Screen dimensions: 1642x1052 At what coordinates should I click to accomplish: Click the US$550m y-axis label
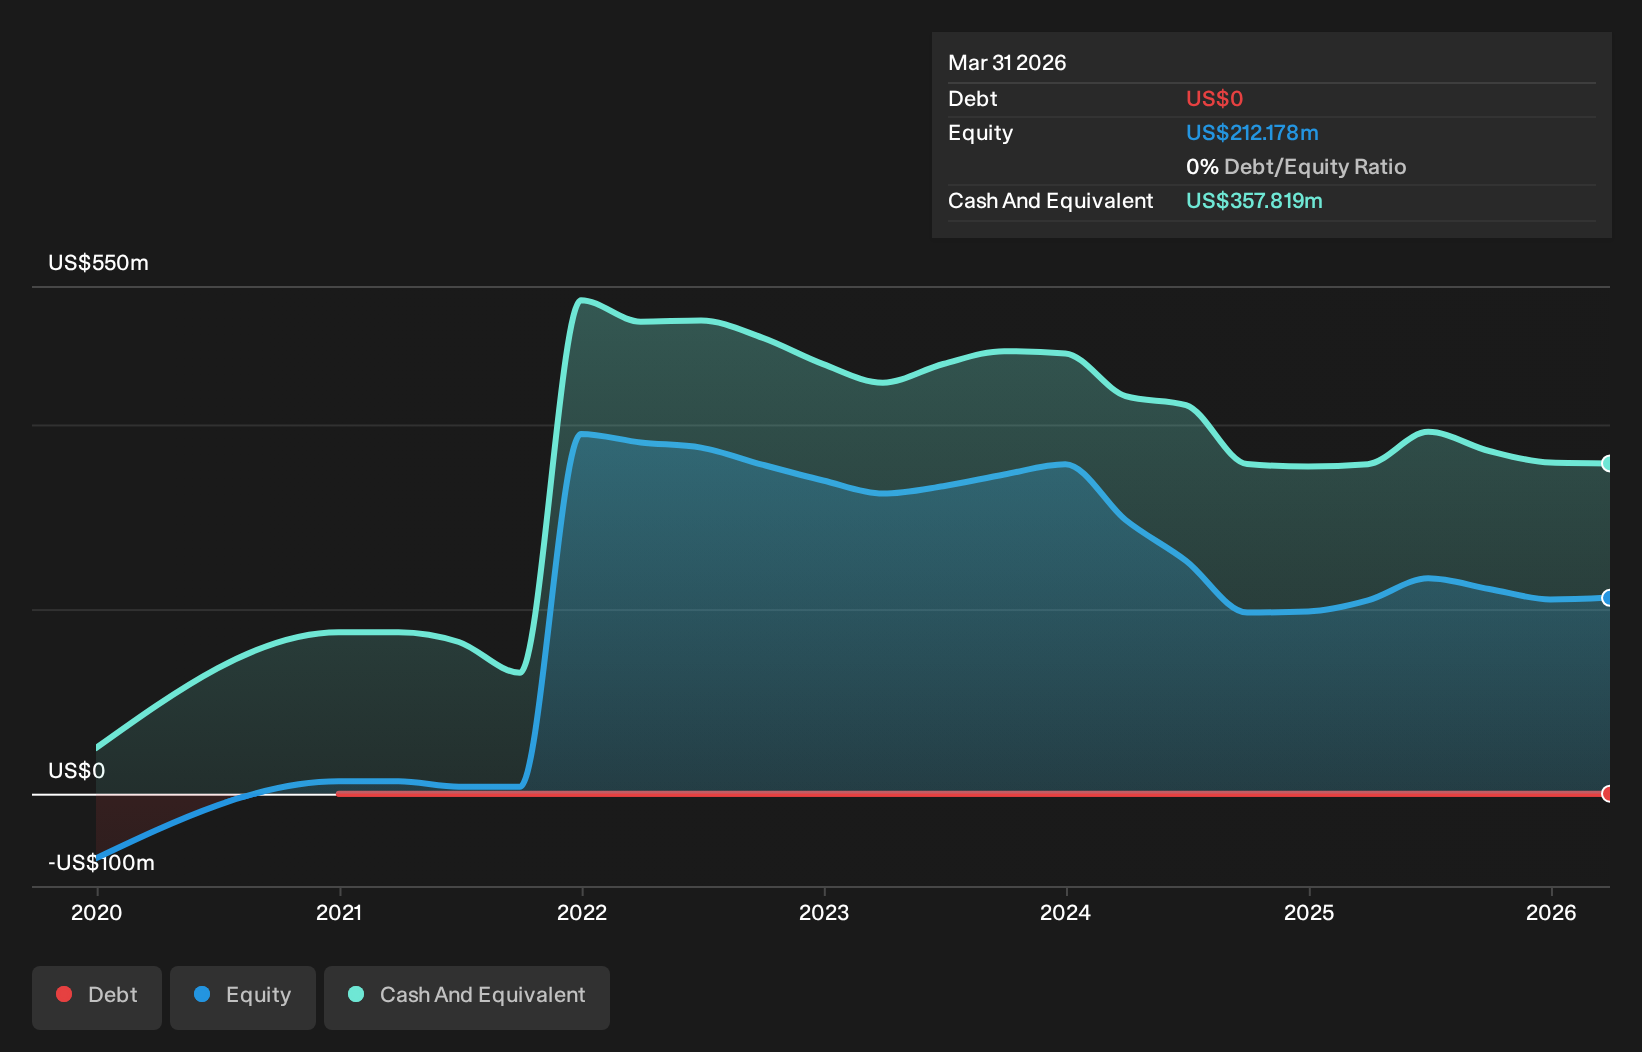pyautogui.click(x=98, y=263)
